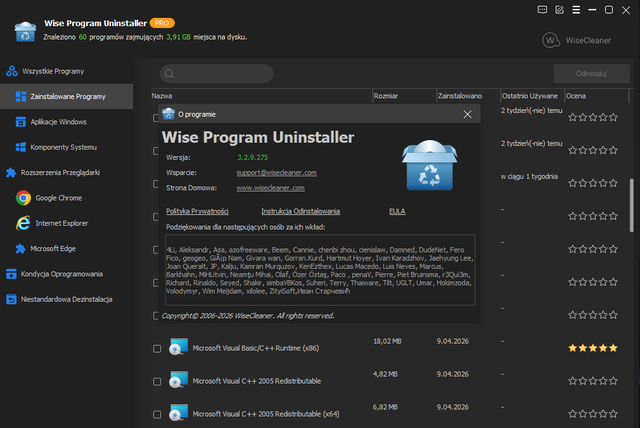The height and width of the screenshot is (428, 640).
Task: Click the 3,91 GB disk space value
Action: click(178, 37)
